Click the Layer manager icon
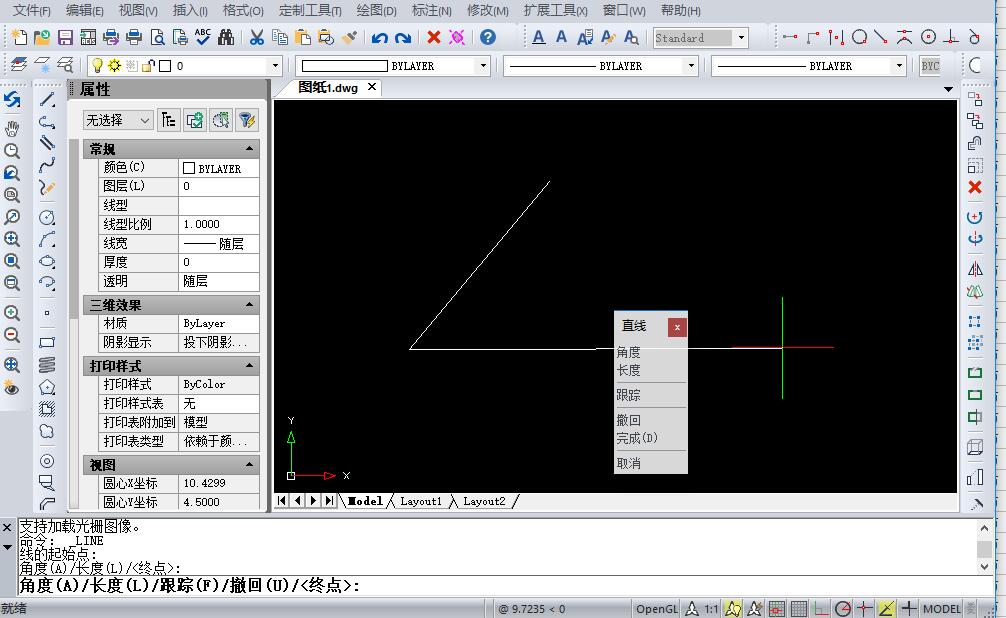The width and height of the screenshot is (1006, 618). point(19,65)
